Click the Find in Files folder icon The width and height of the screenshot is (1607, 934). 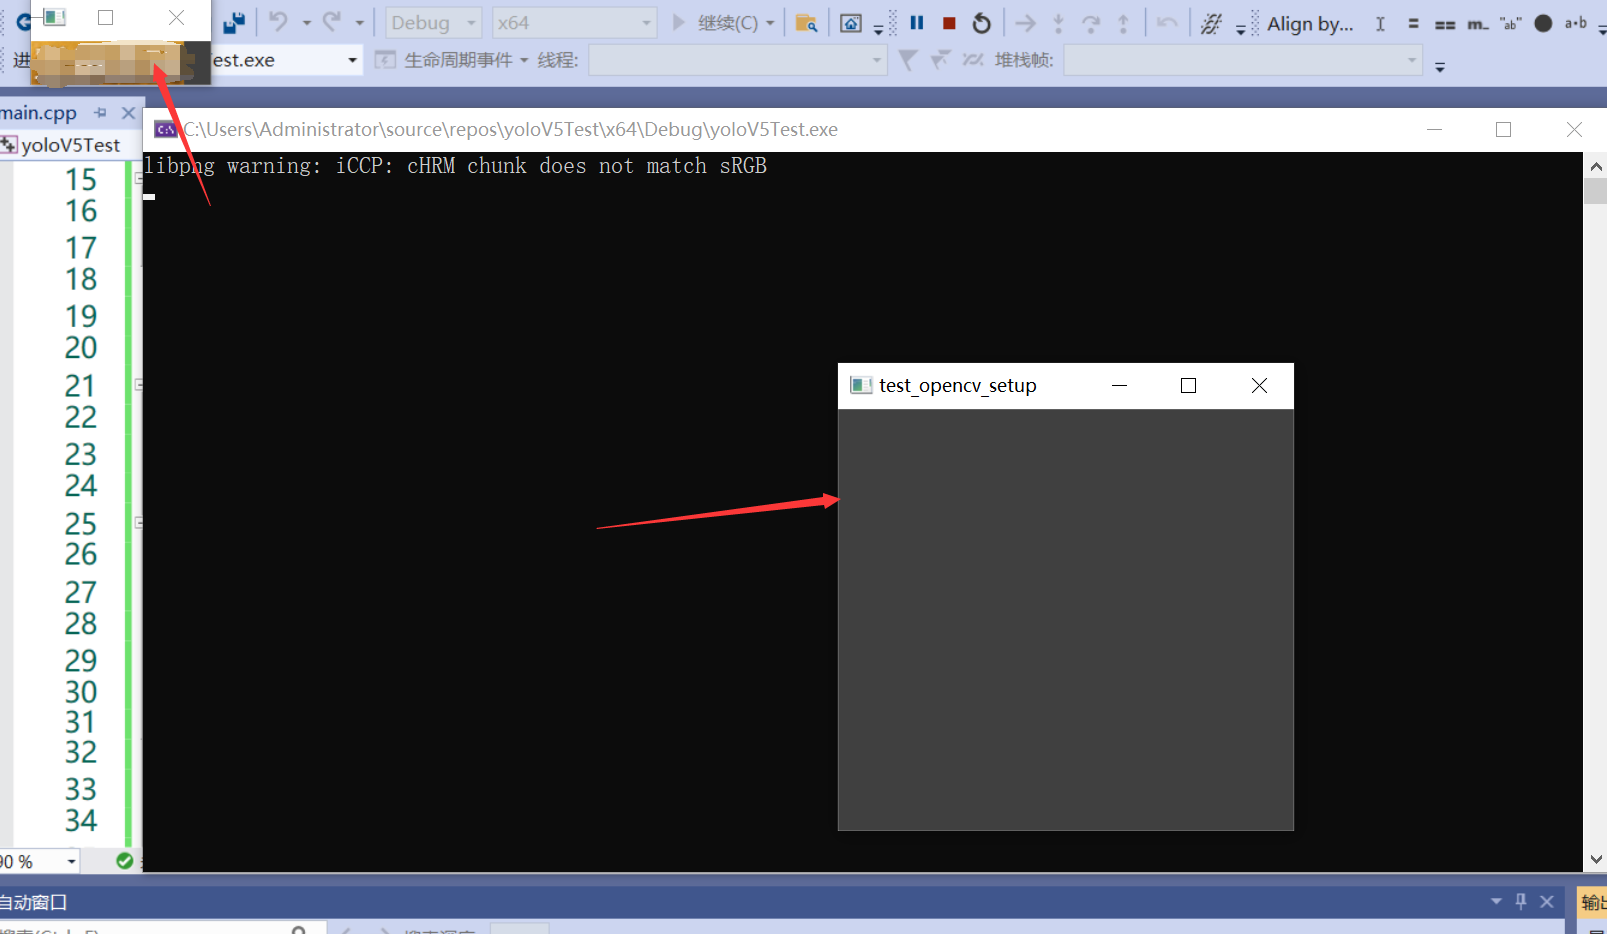[806, 22]
